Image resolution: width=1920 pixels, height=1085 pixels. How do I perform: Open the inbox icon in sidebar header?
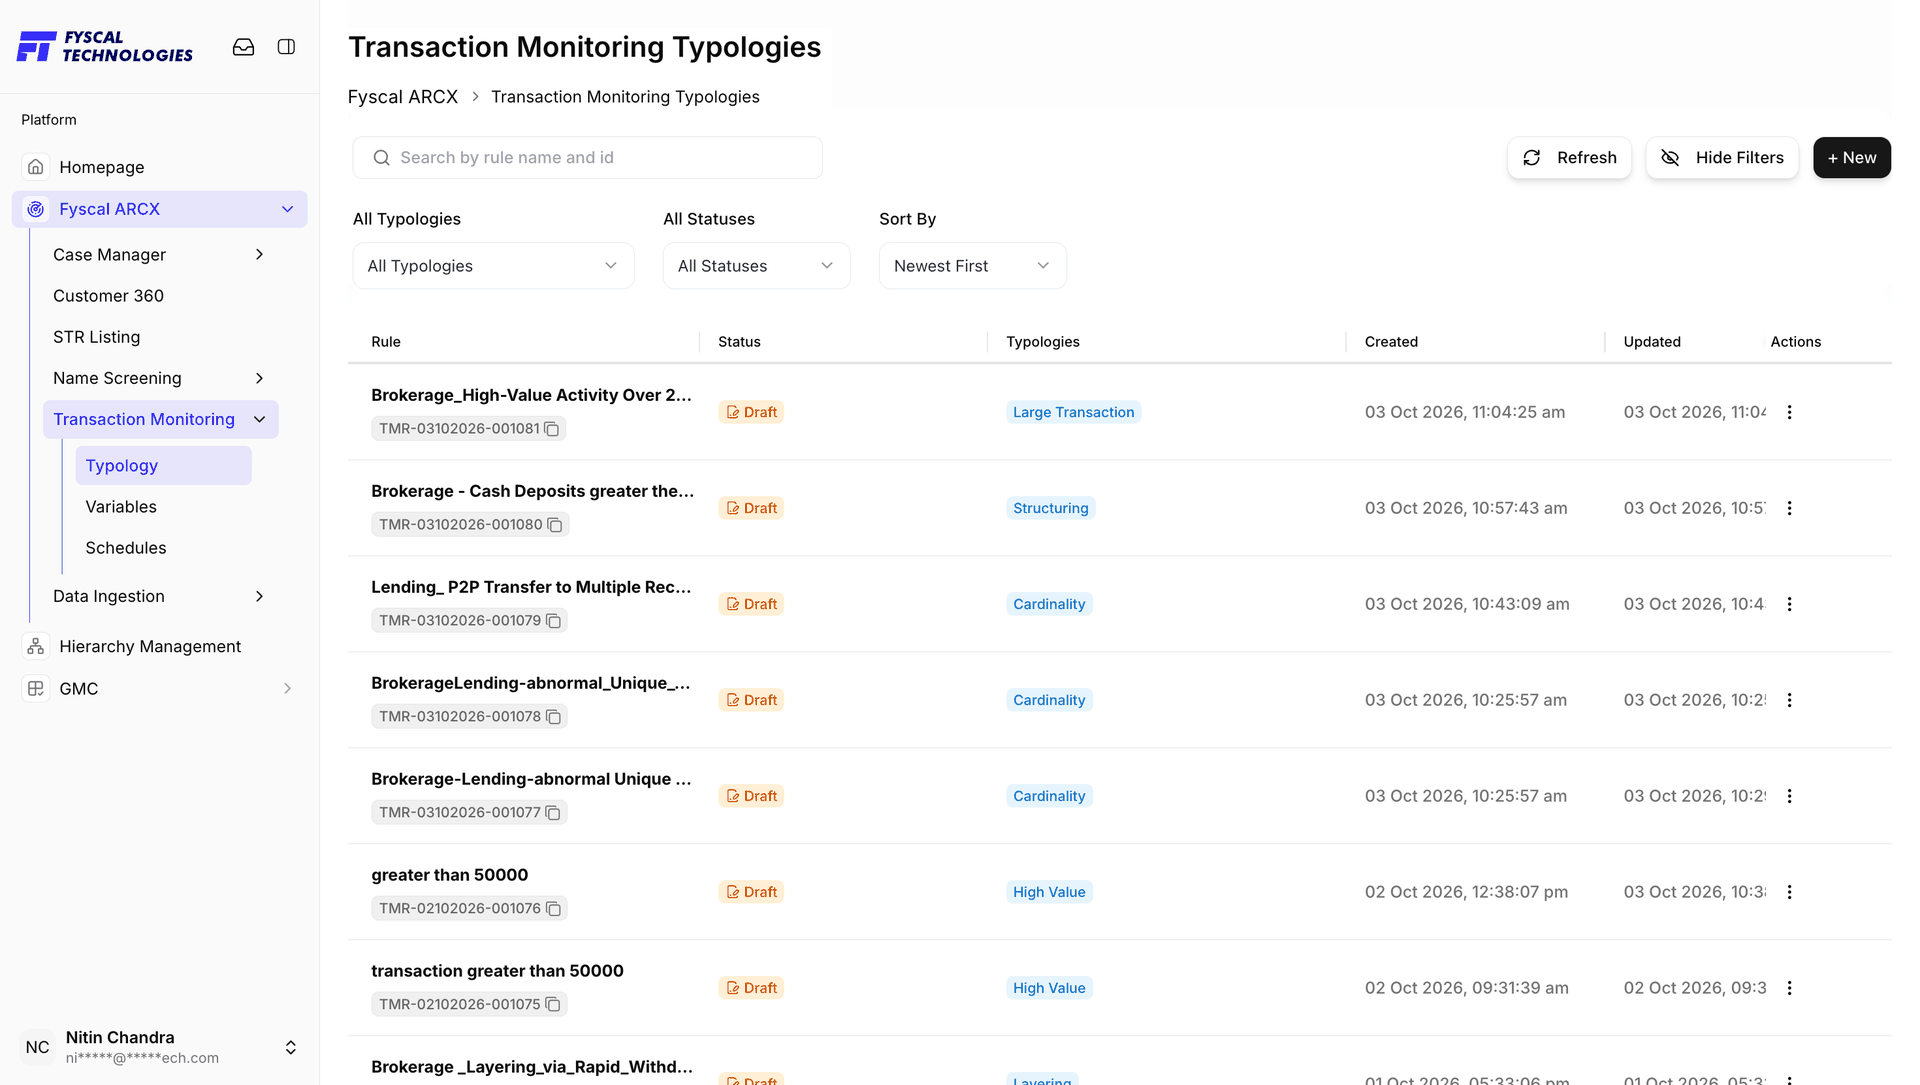click(x=243, y=47)
